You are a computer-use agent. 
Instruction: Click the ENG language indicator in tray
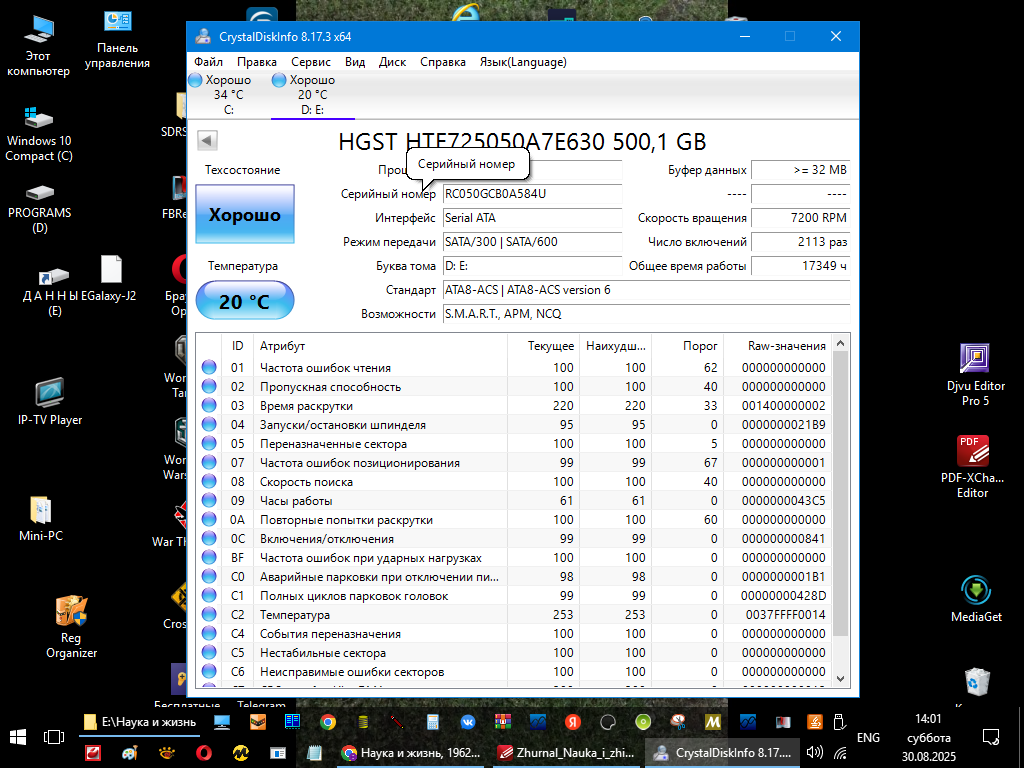[x=868, y=738]
